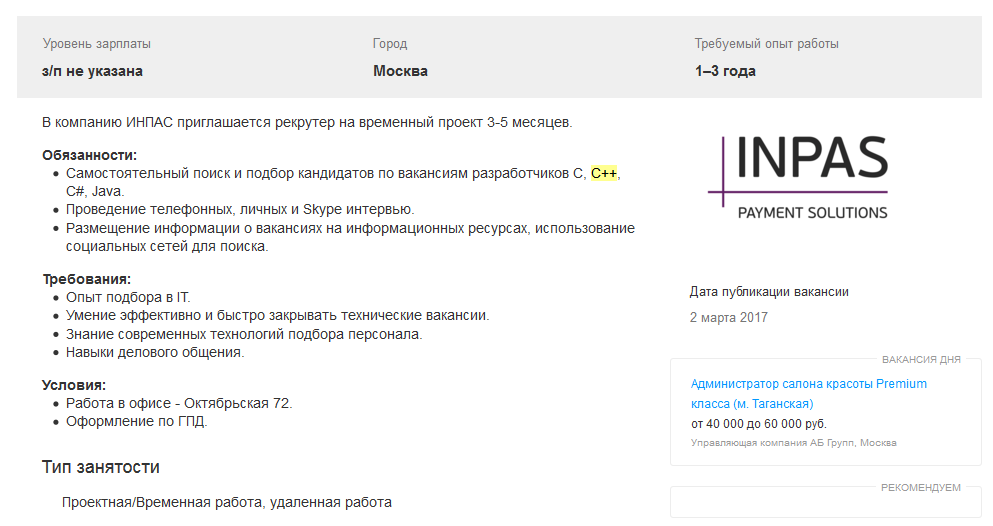Click the INPAS Payment Solutions company logo

(798, 177)
